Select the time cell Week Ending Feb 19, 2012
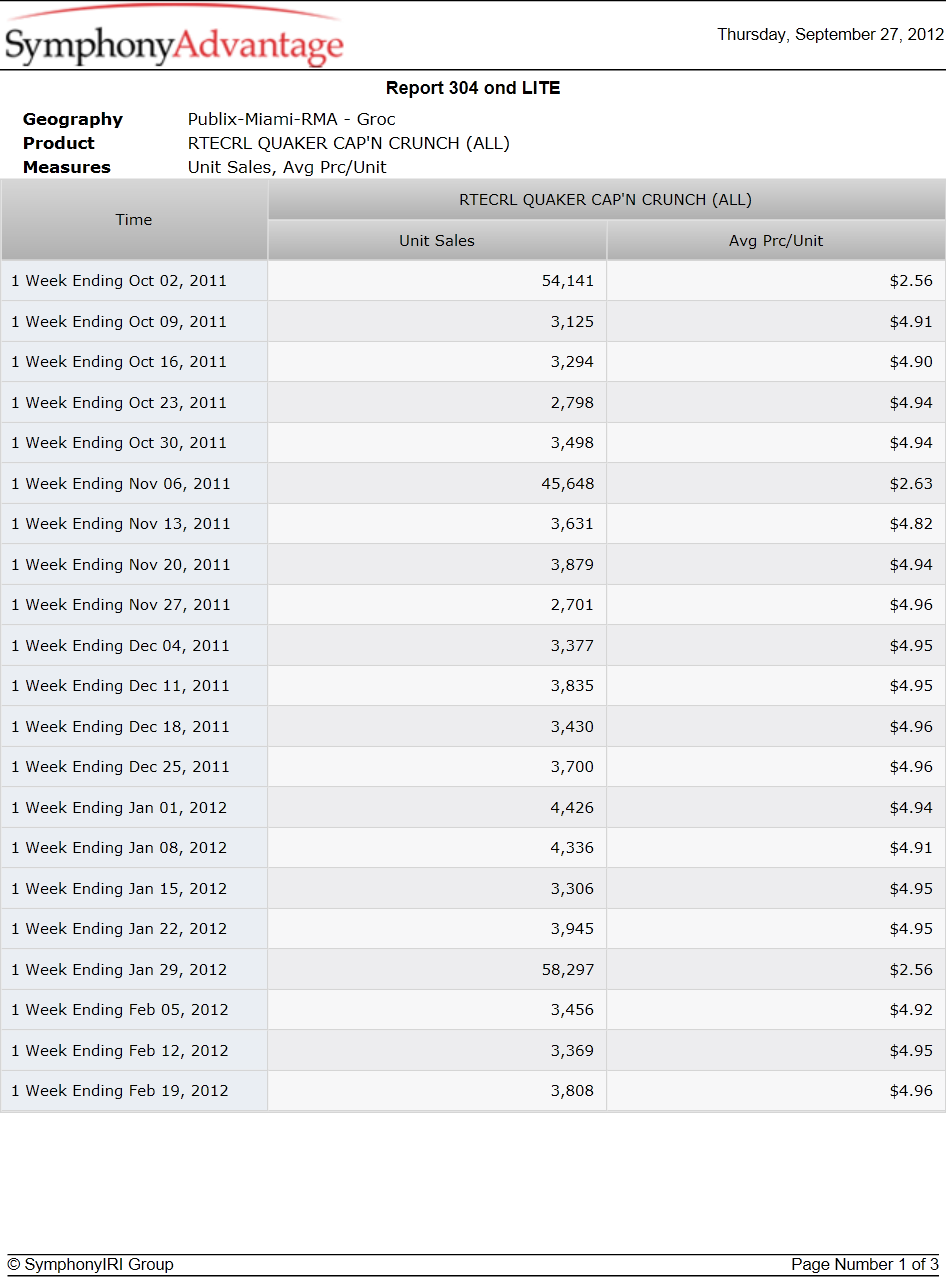This screenshot has height=1284, width=946. point(134,1091)
